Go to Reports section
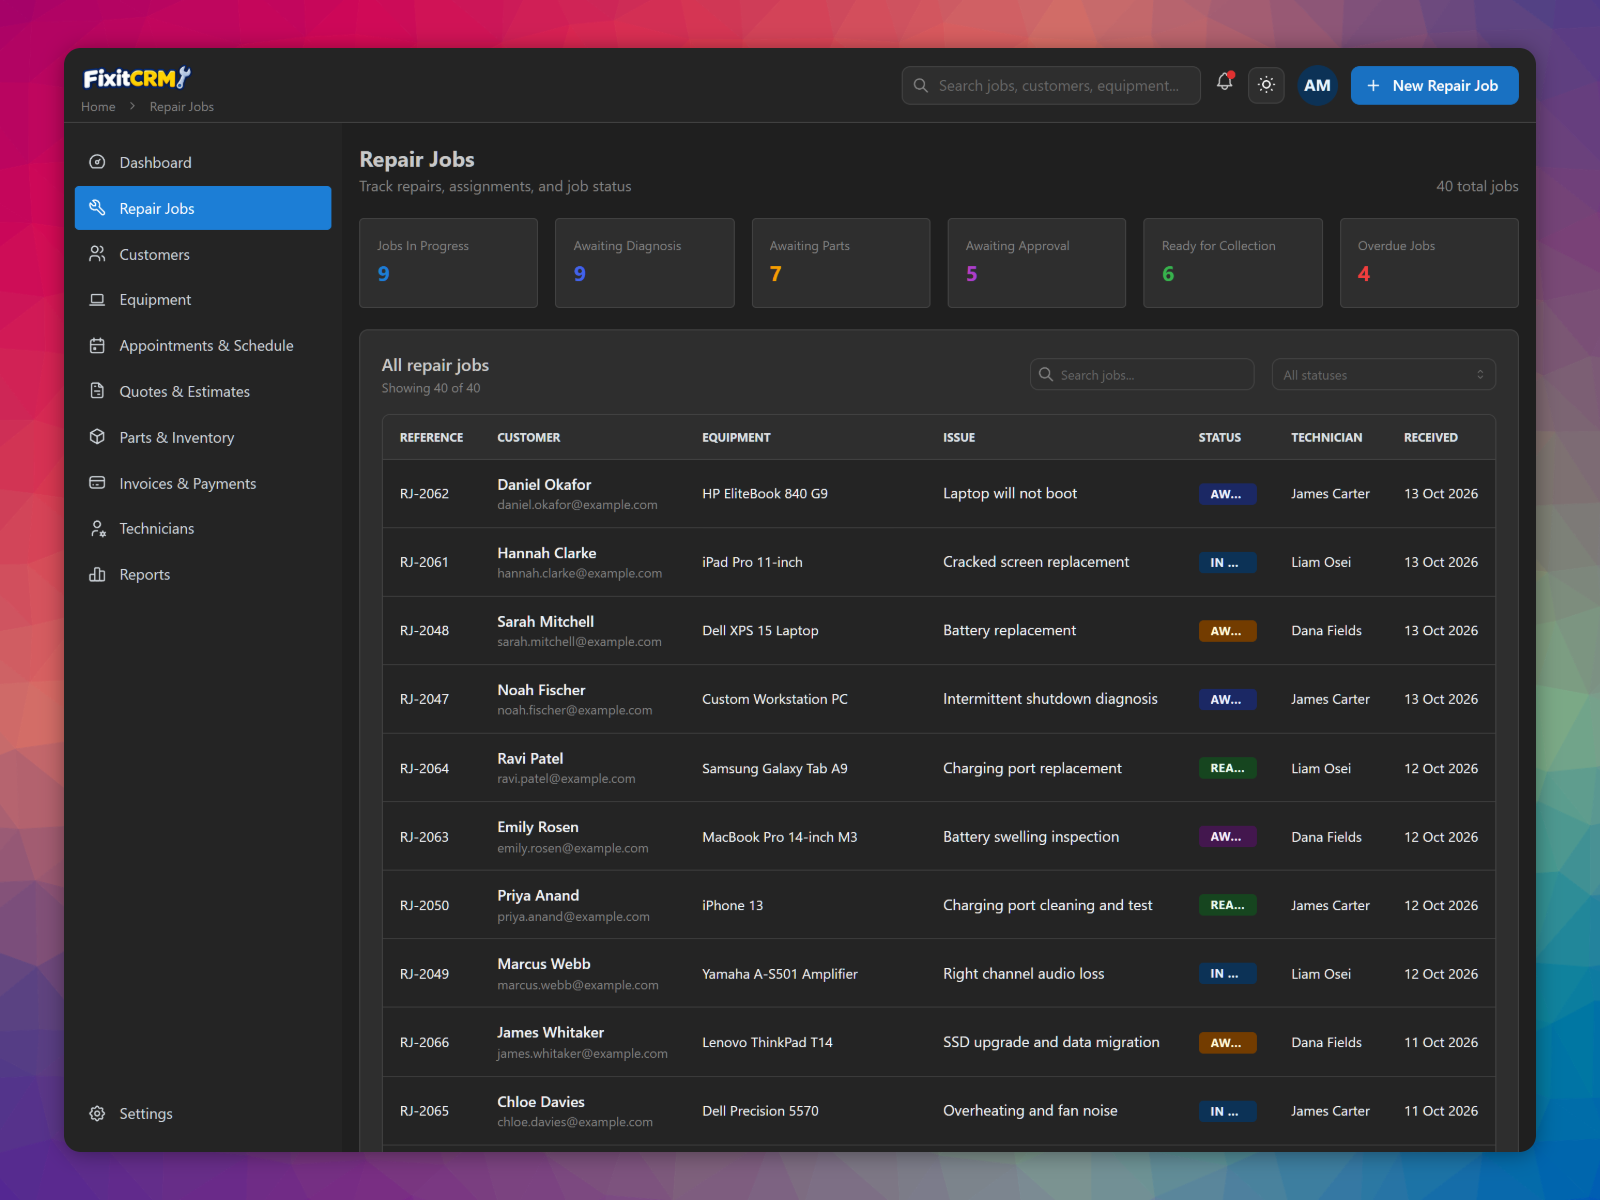This screenshot has width=1600, height=1200. 203,574
